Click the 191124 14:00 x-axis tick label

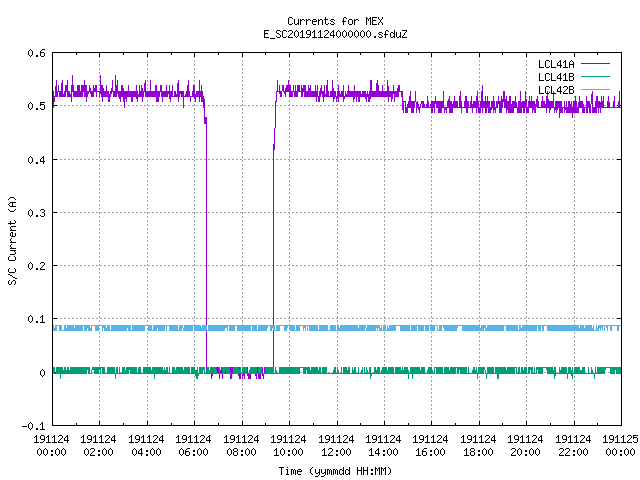(x=383, y=445)
